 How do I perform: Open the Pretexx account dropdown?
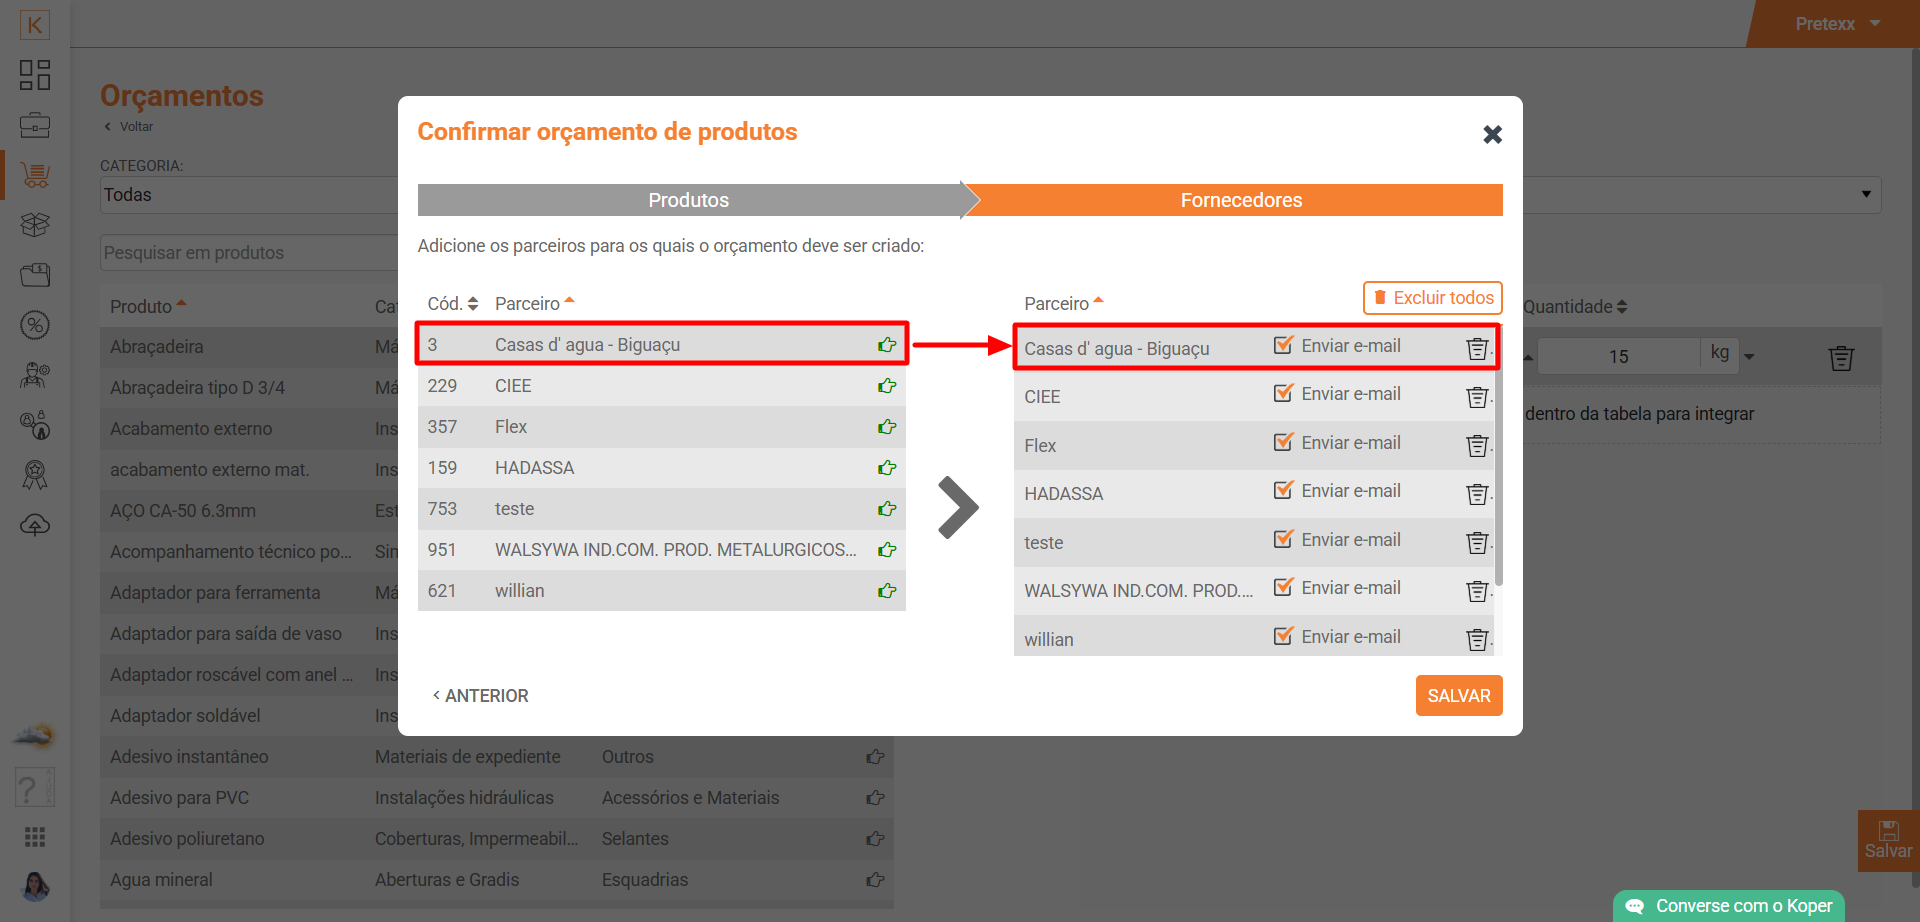[1837, 24]
